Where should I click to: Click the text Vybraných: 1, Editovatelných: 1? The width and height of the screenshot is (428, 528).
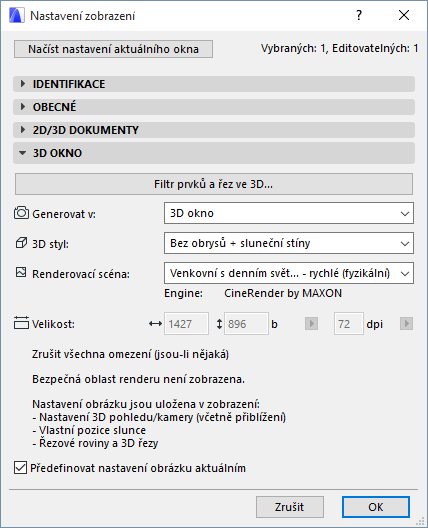tap(339, 48)
